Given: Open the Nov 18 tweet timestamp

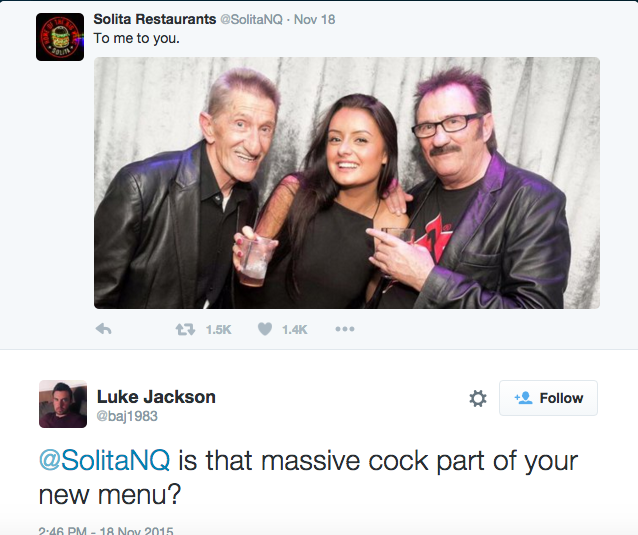Looking at the screenshot, I should click(x=315, y=20).
